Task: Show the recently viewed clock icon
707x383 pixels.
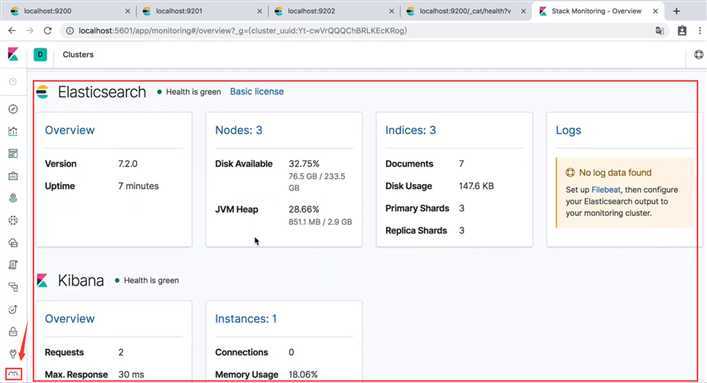Action: [13, 82]
